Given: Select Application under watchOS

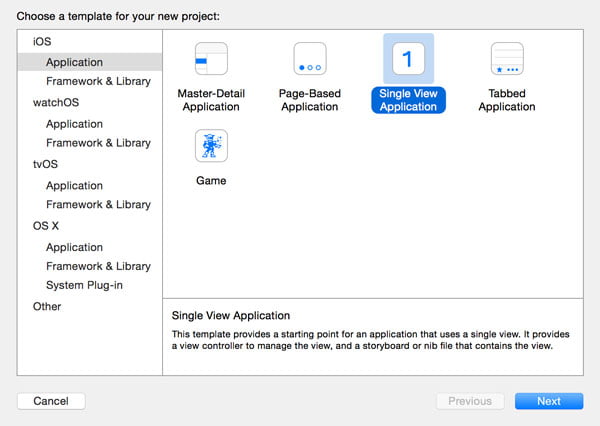Looking at the screenshot, I should [74, 124].
